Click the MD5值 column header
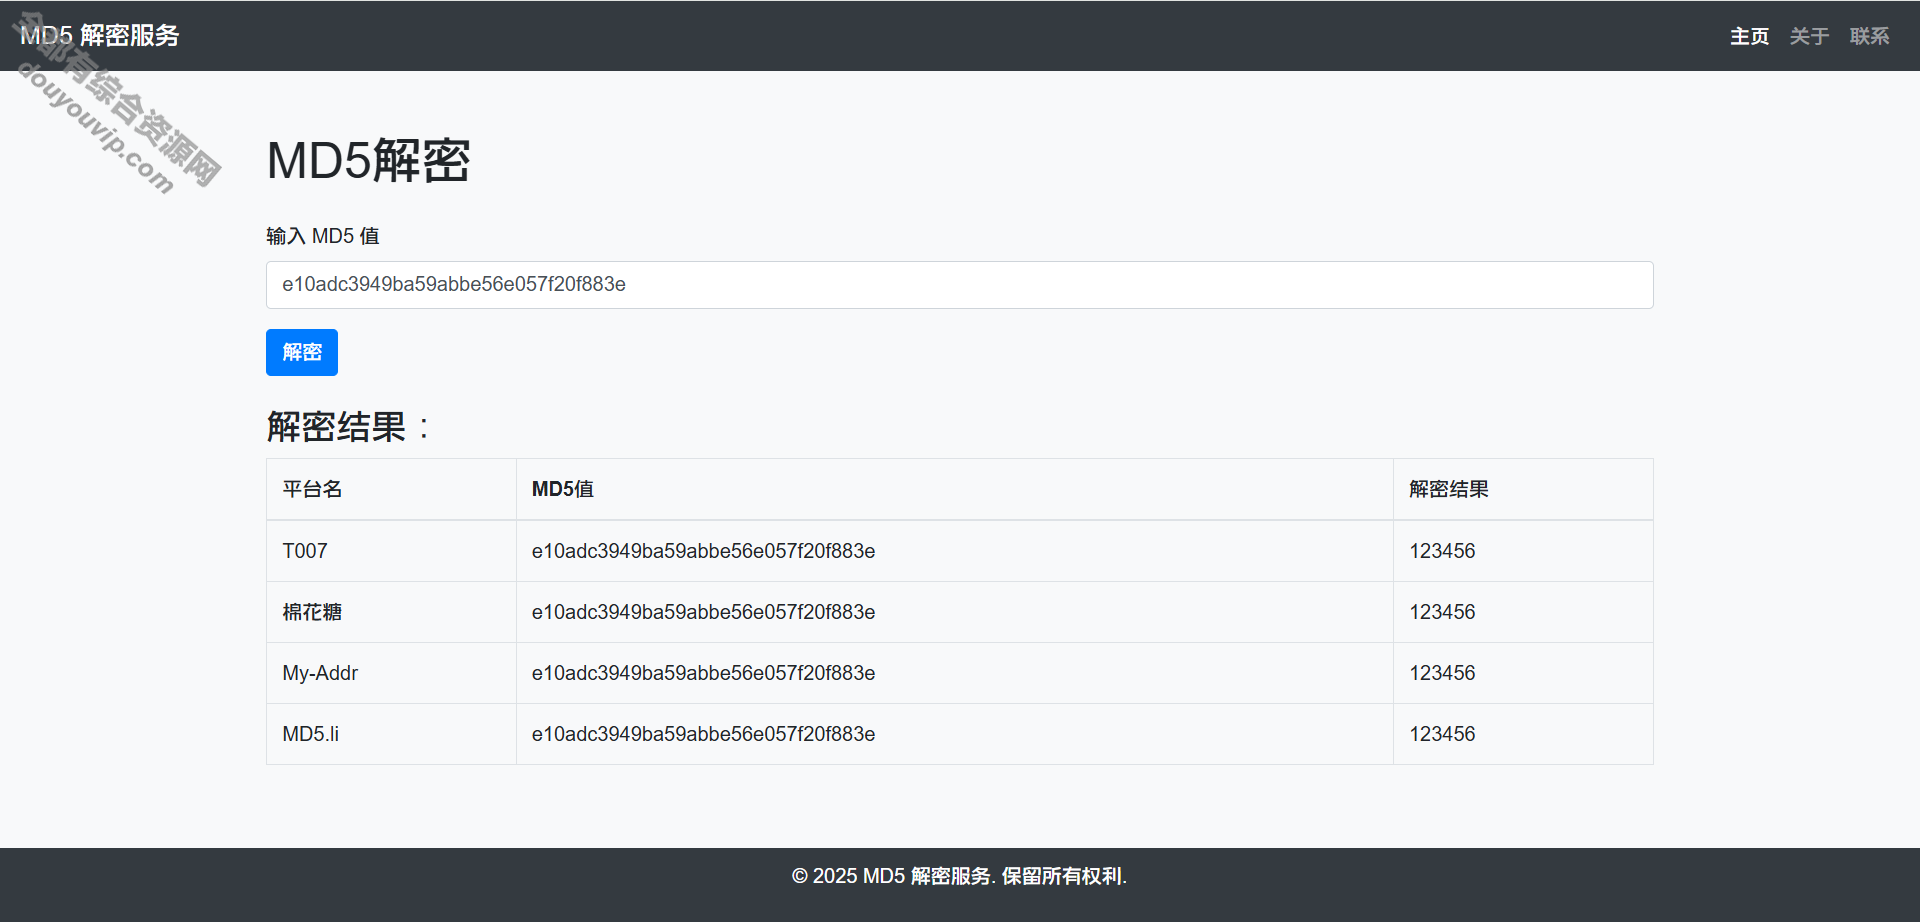This screenshot has height=922, width=1920. 562,489
